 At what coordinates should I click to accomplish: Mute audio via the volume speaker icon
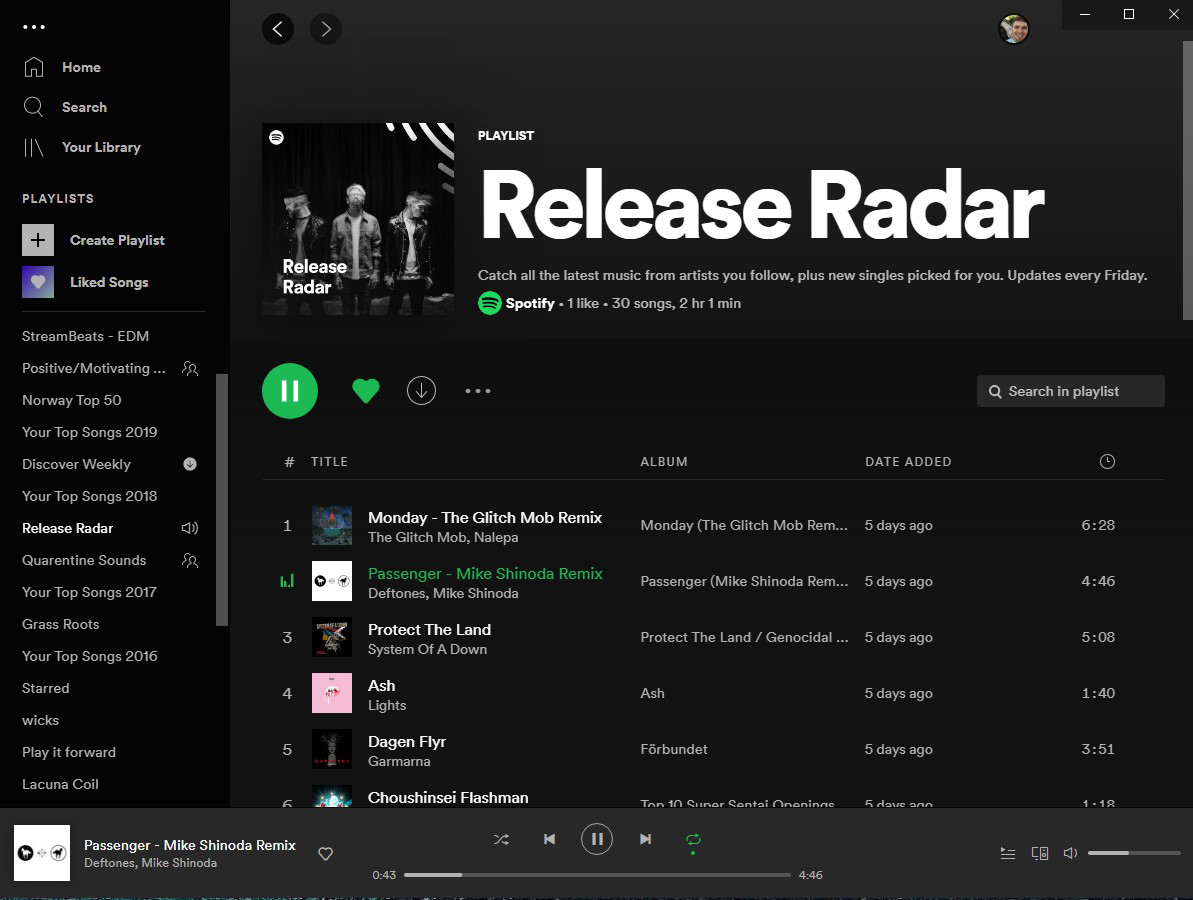click(1070, 853)
